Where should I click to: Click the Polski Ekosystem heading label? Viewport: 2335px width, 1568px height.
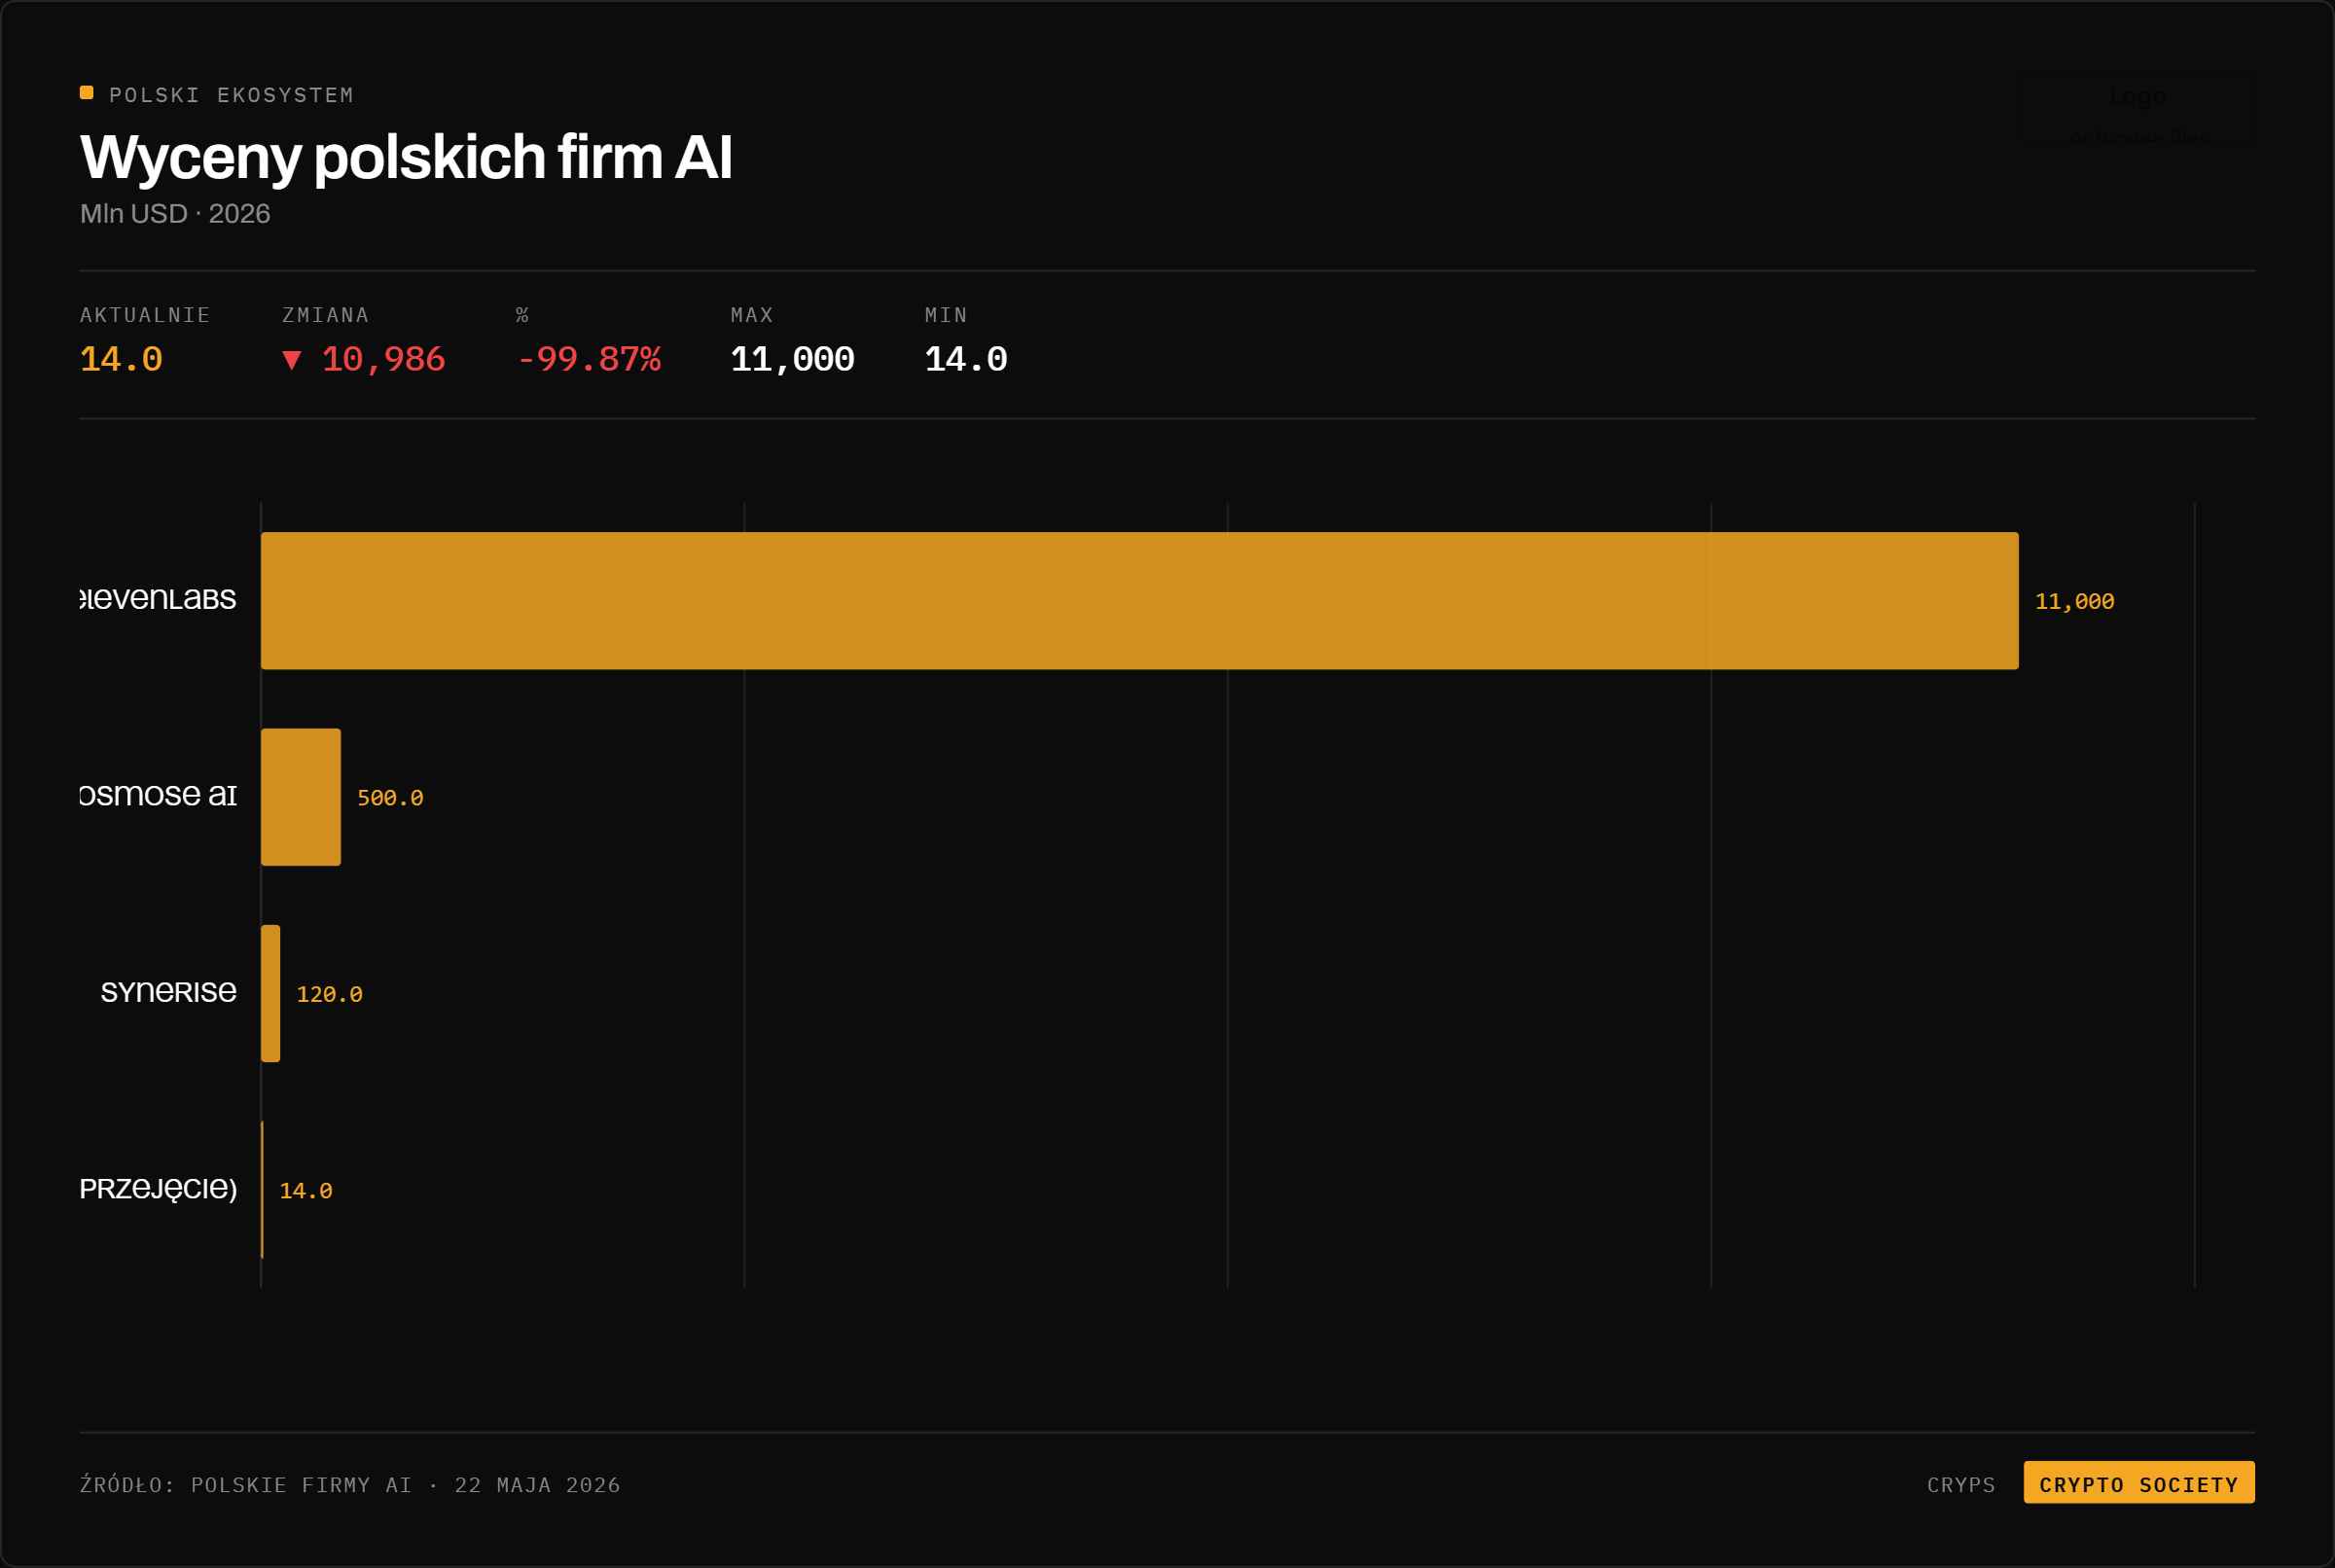(x=231, y=95)
